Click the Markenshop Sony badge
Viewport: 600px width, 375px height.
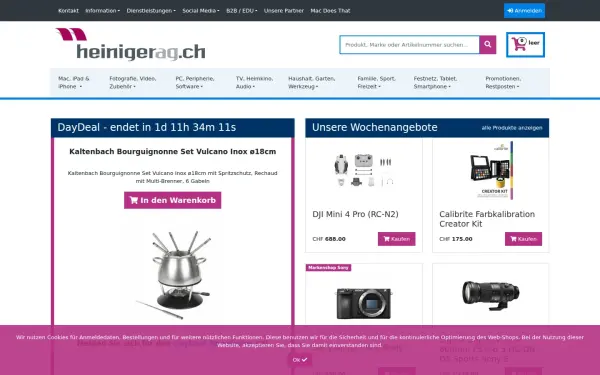[x=328, y=267]
